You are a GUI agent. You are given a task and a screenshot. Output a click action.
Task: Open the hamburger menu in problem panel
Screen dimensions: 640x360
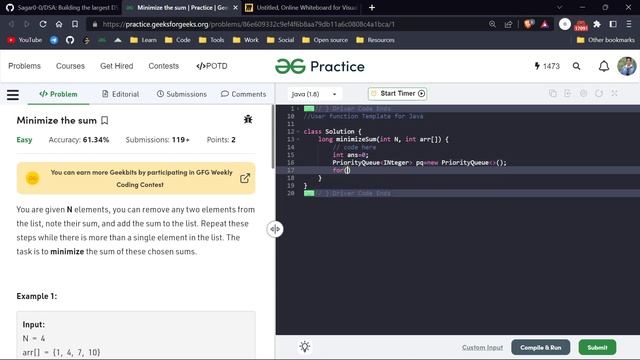point(13,95)
